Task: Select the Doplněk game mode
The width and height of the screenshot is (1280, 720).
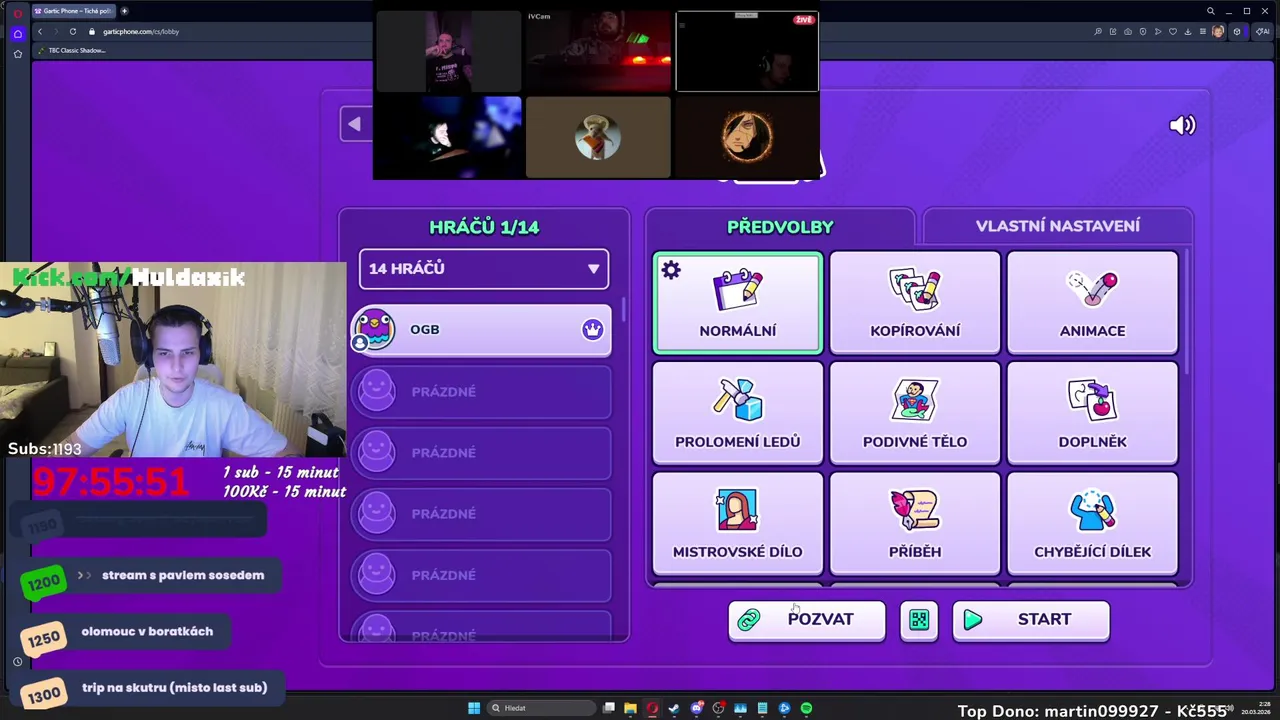Action: [x=1092, y=413]
